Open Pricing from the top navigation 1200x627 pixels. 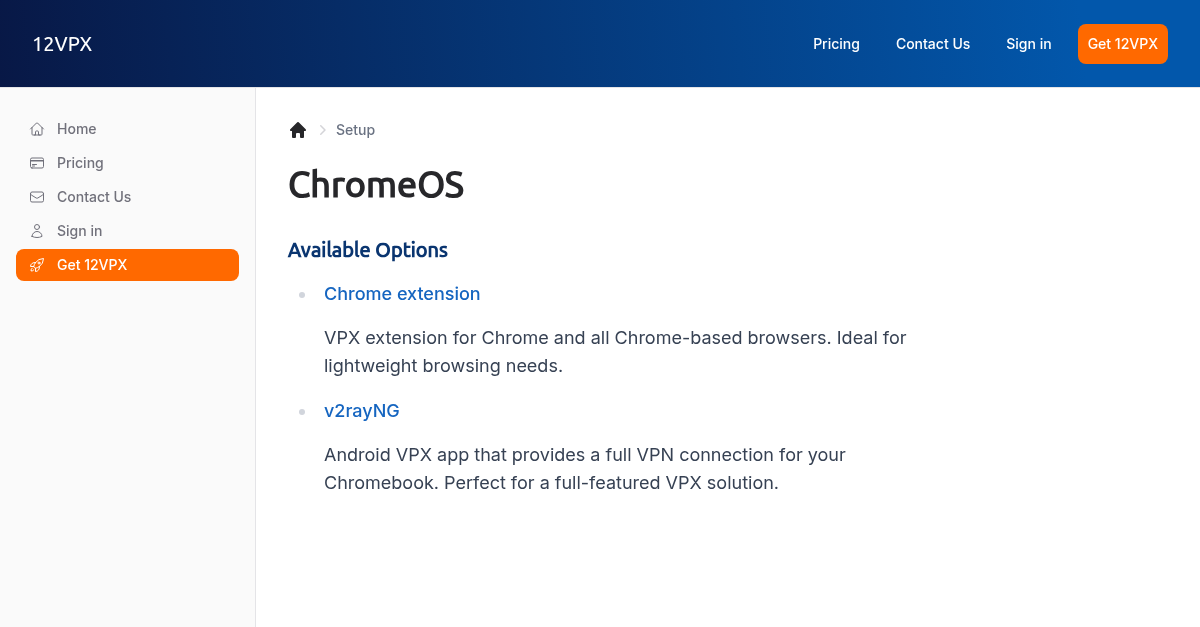tap(836, 44)
